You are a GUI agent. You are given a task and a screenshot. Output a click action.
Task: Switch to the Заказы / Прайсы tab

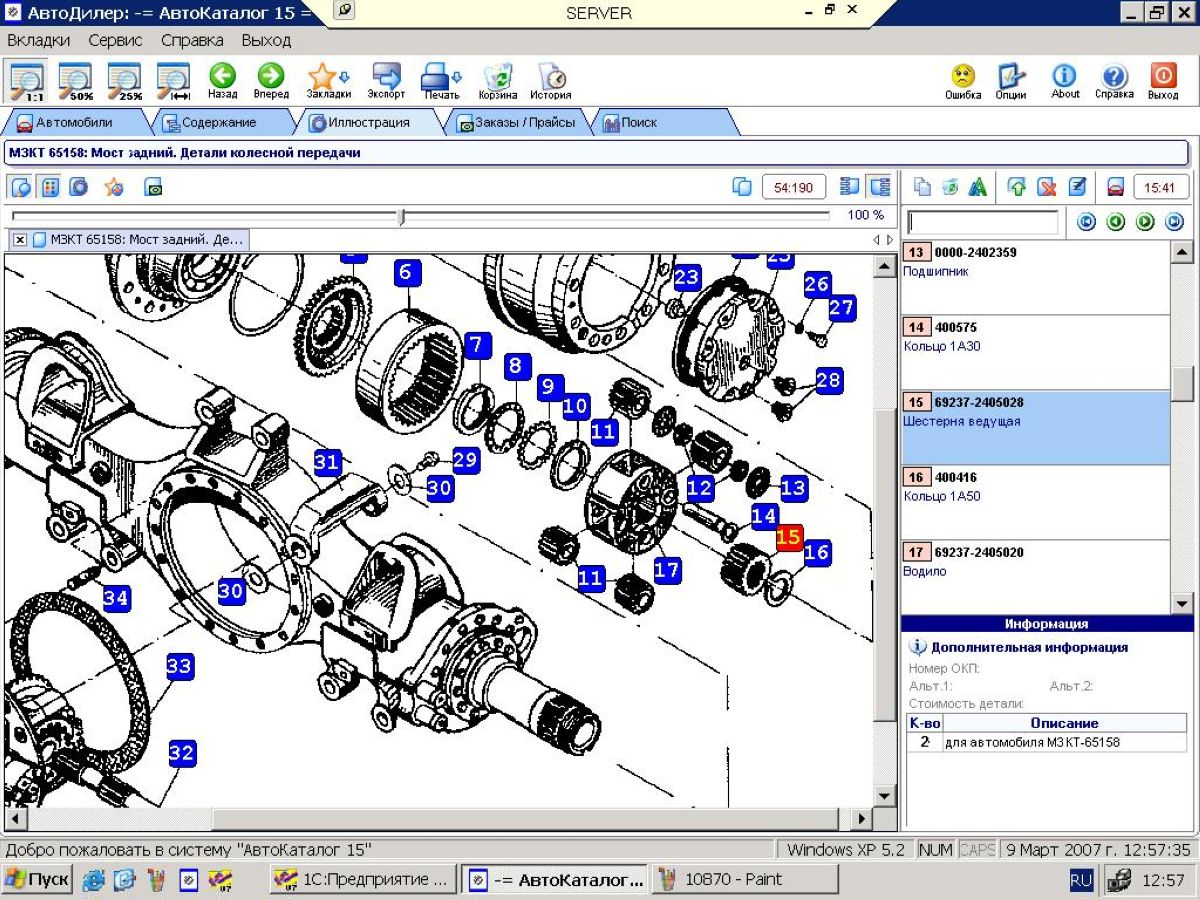(x=516, y=122)
